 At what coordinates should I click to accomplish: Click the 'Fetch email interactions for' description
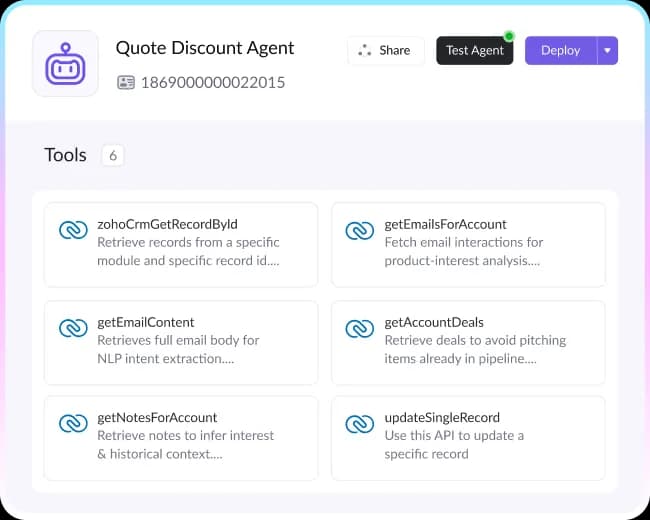(464, 242)
